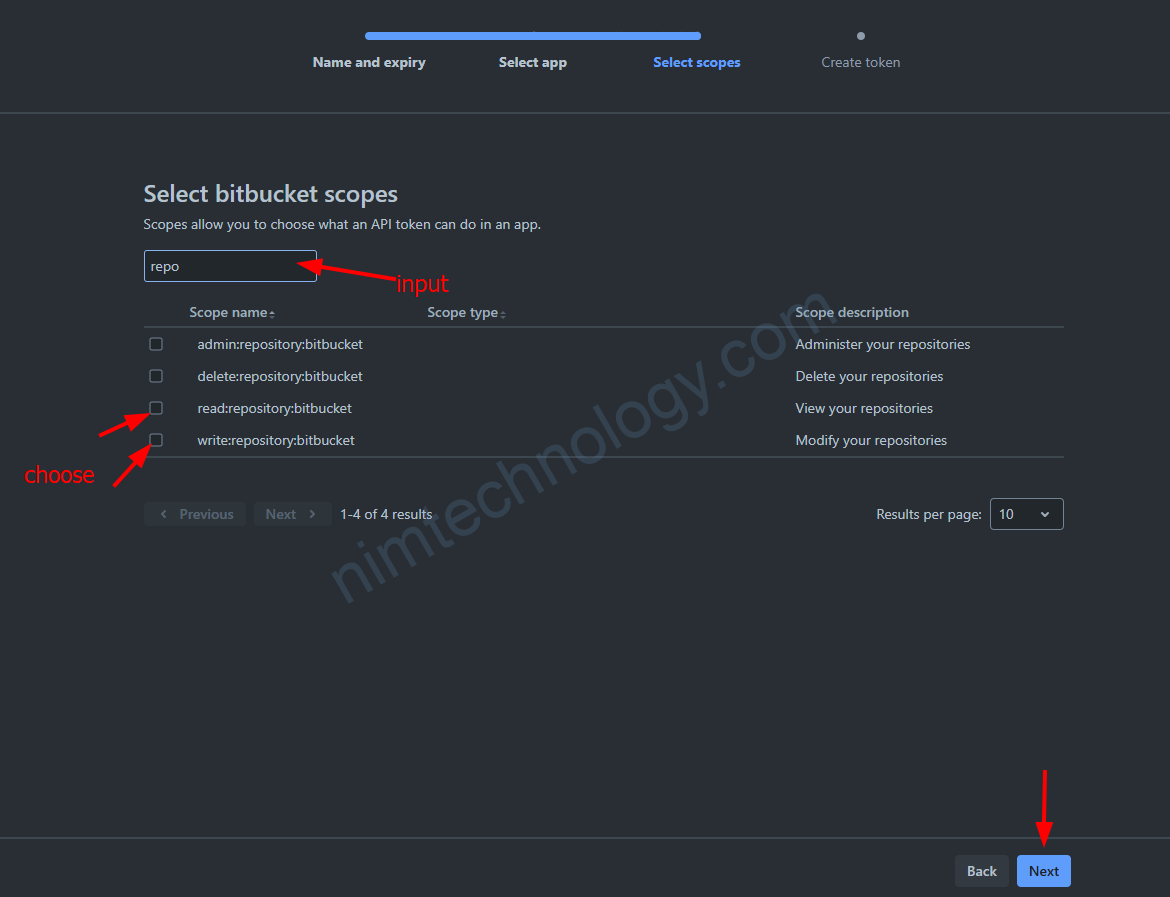Sort by Scope name column arrow
This screenshot has height=897, width=1170.
click(x=272, y=314)
